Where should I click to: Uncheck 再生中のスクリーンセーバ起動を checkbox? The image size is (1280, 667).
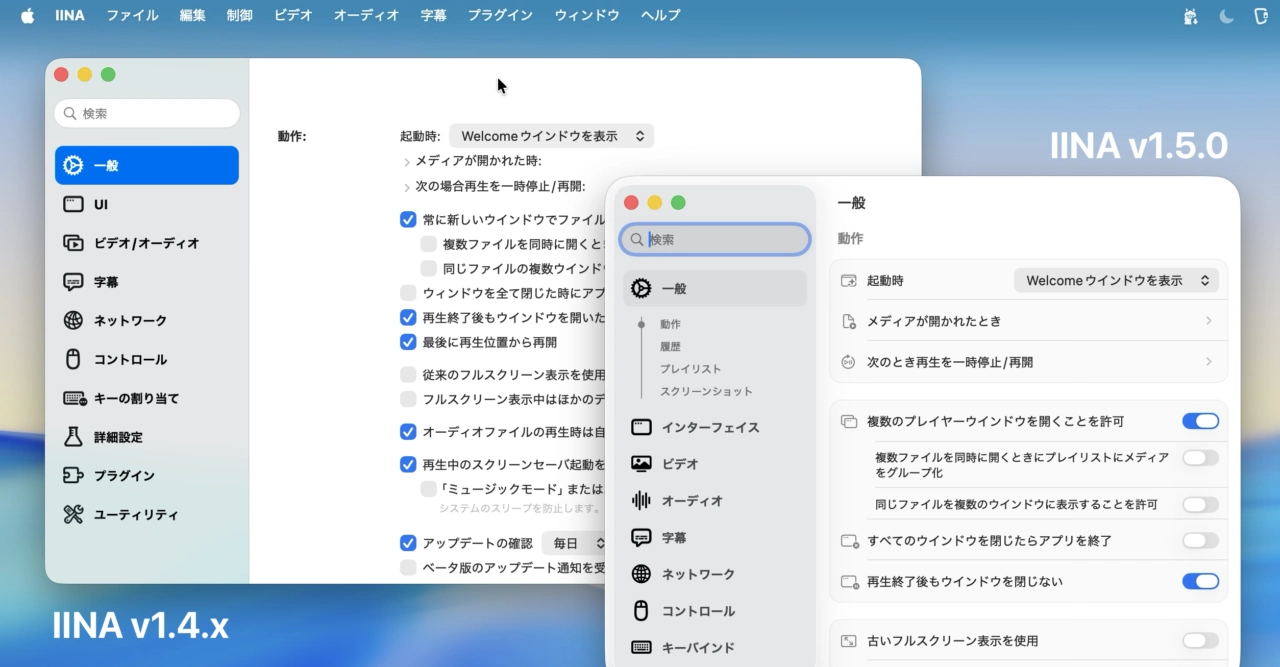point(408,464)
